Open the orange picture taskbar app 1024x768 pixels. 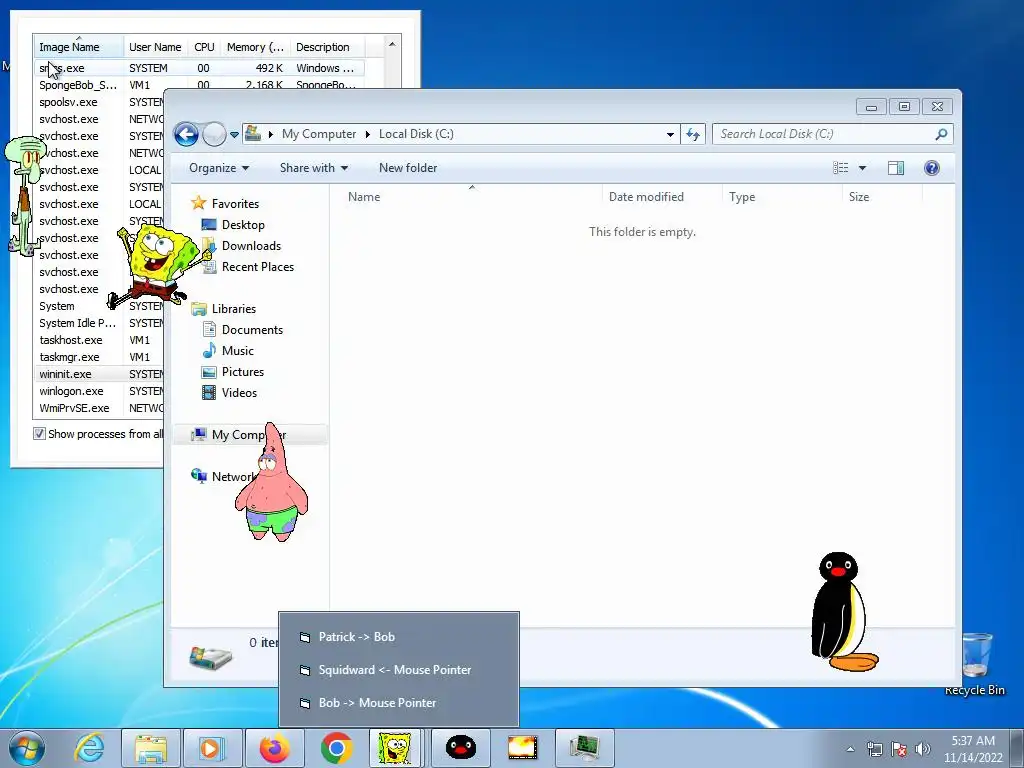pyautogui.click(x=522, y=748)
